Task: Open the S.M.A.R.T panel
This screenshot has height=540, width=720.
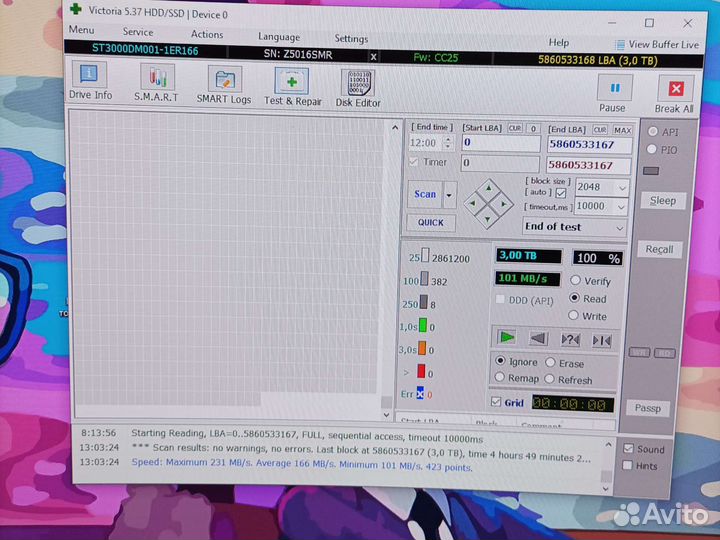Action: [x=157, y=82]
